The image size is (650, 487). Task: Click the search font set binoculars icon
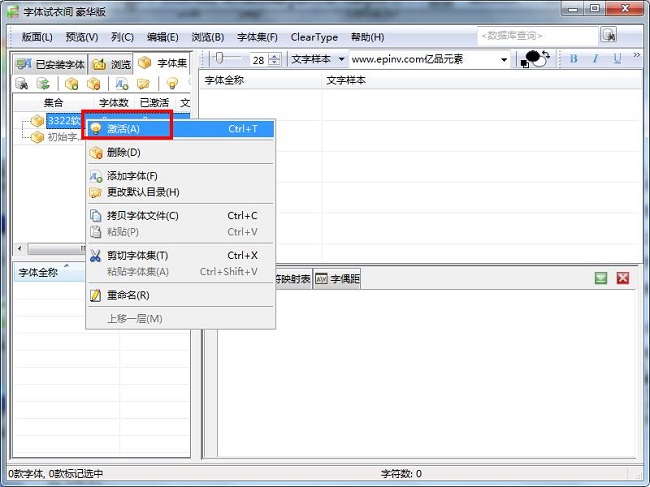pyautogui.click(x=21, y=84)
